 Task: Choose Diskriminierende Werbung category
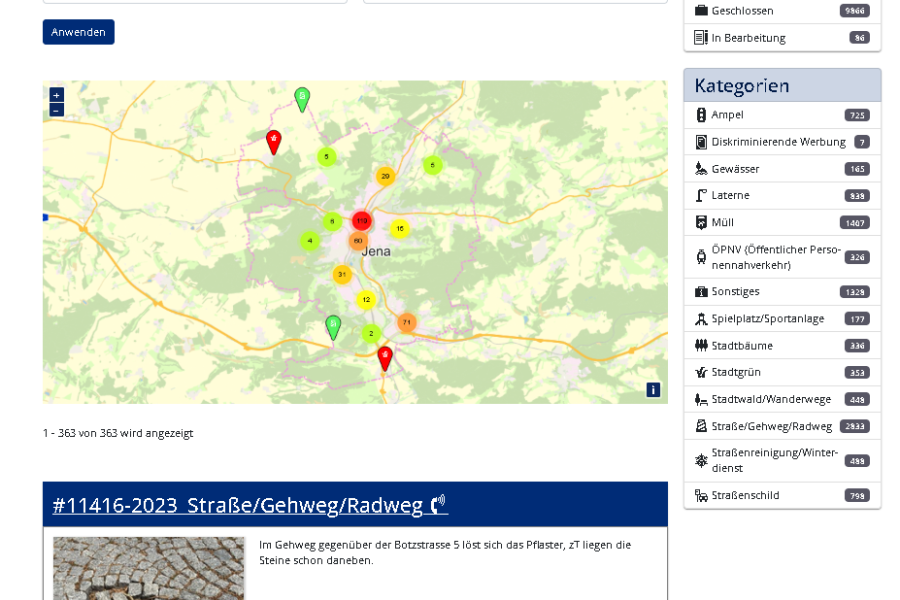pos(782,142)
